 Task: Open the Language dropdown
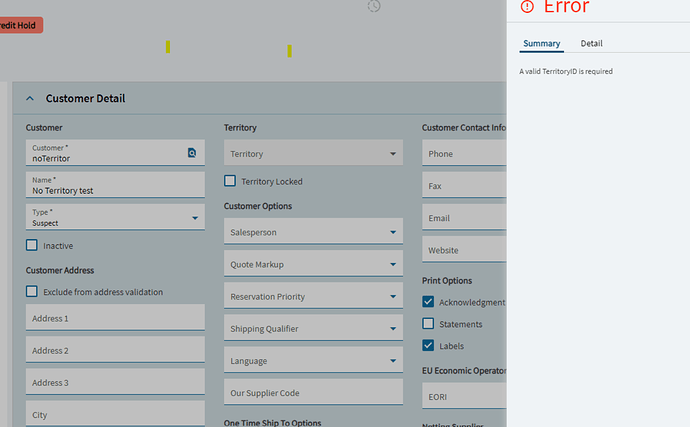tap(313, 360)
